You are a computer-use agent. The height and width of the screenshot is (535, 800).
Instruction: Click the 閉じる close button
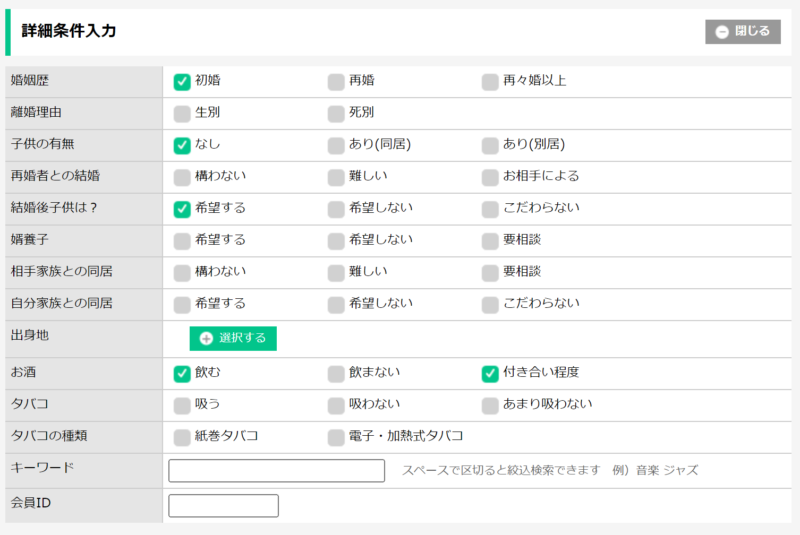(742, 32)
